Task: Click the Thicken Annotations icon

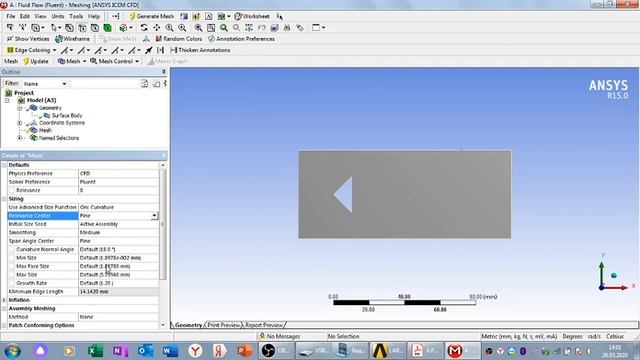Action: [173, 50]
